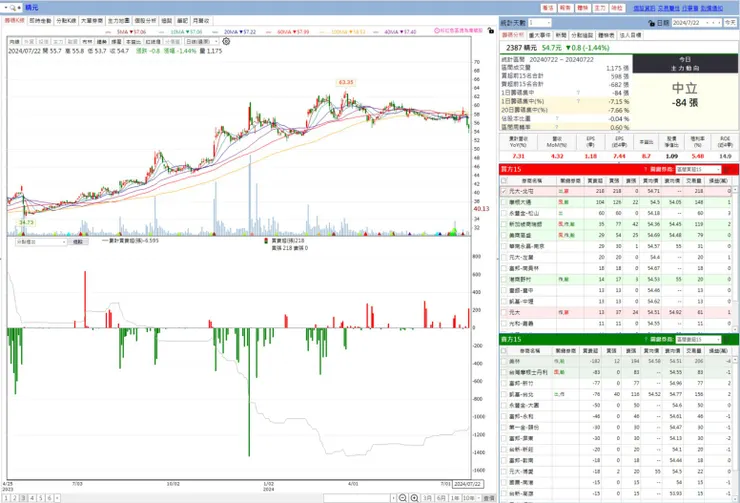Click the zoom in magnifier icon
Image resolution: width=740 pixels, height=503 pixels.
click(x=414, y=498)
